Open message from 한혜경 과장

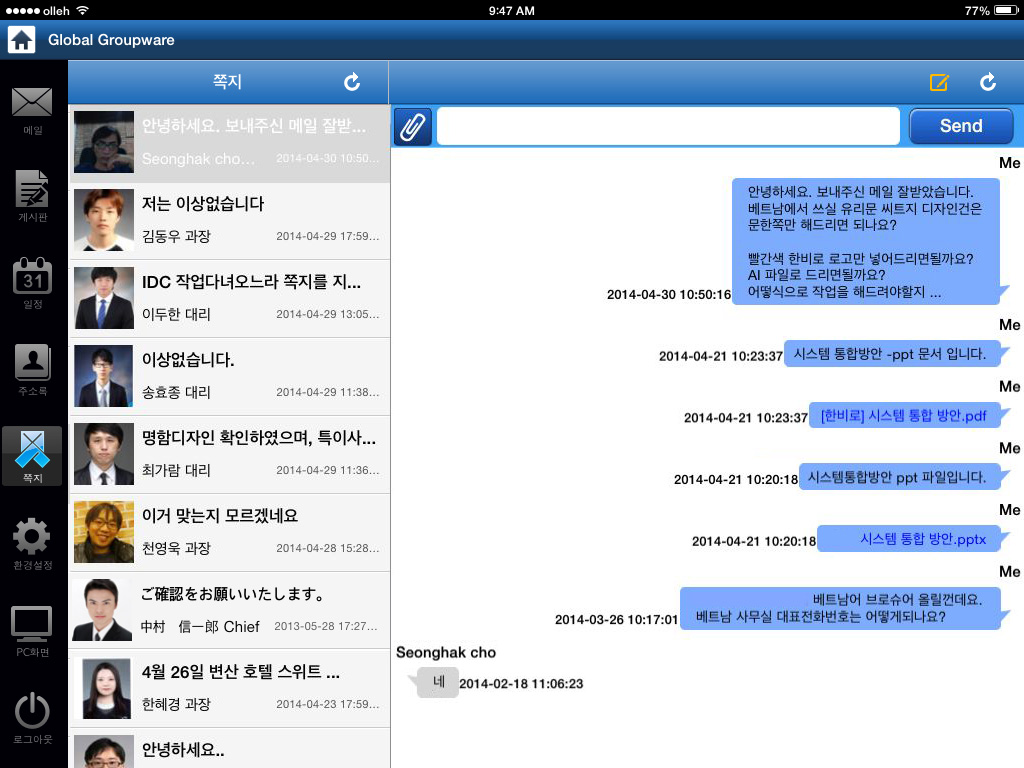tap(229, 688)
